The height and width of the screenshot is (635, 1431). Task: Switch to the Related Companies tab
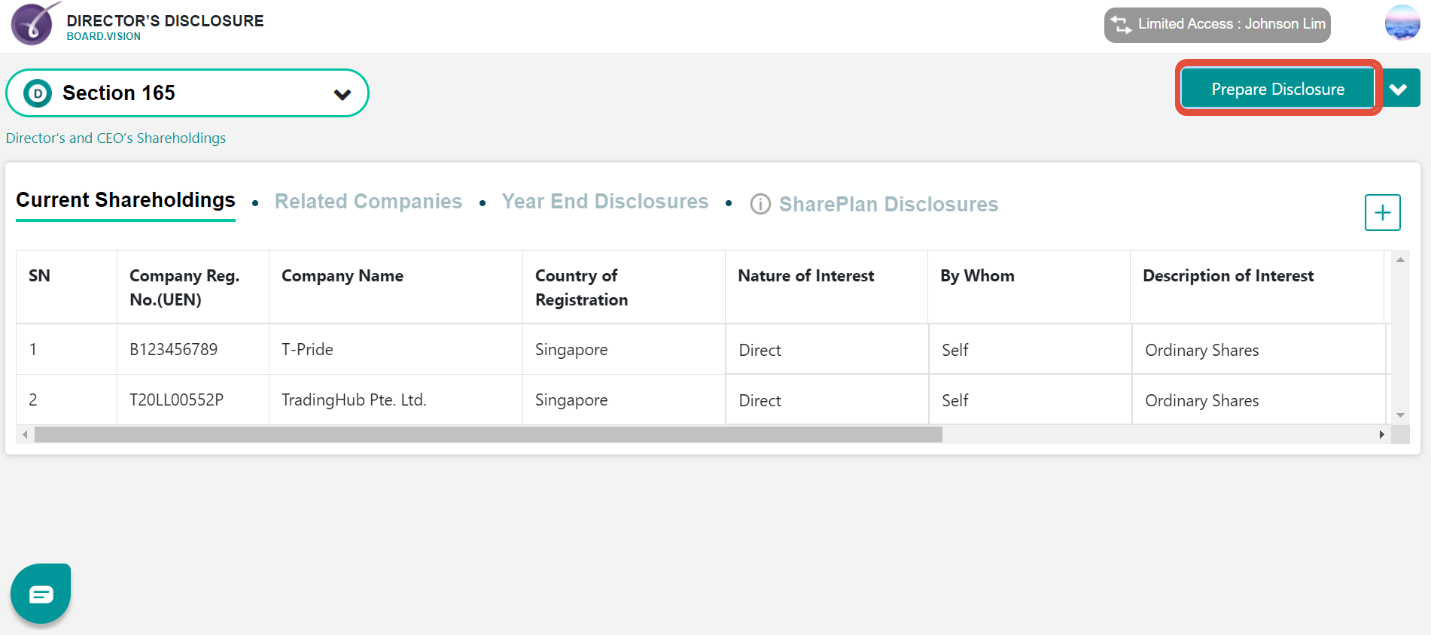tap(368, 201)
